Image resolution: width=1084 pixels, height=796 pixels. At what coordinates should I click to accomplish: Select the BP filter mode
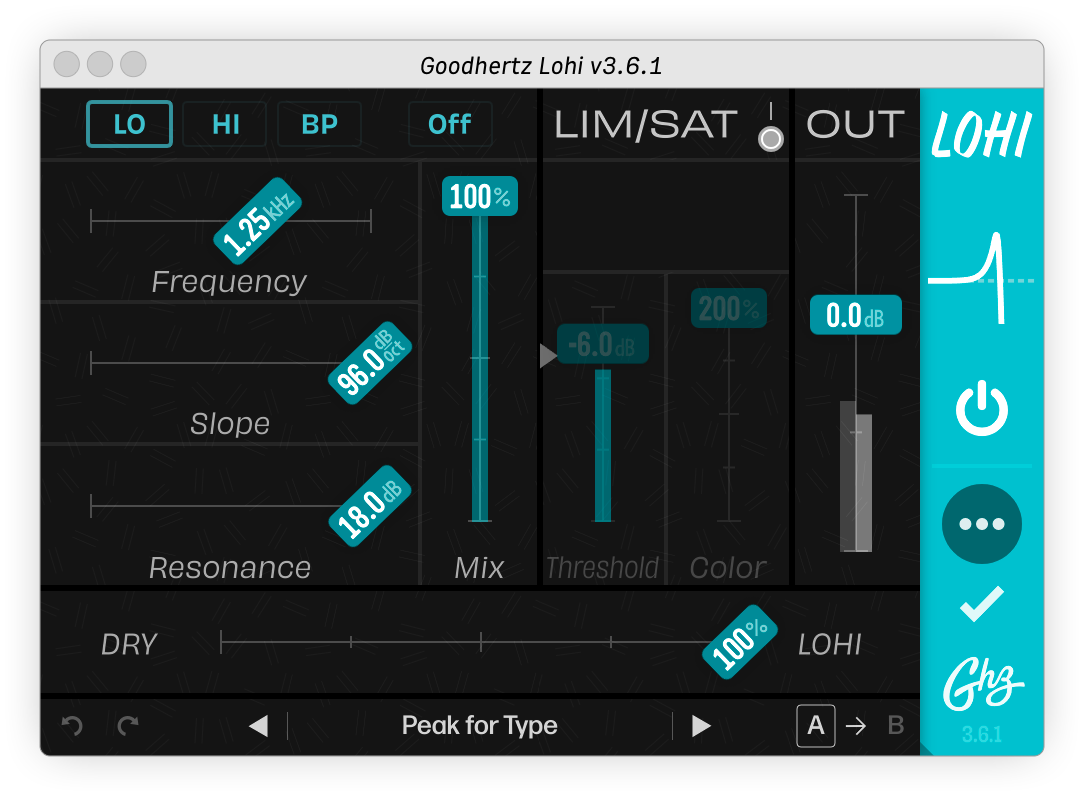tap(319, 124)
